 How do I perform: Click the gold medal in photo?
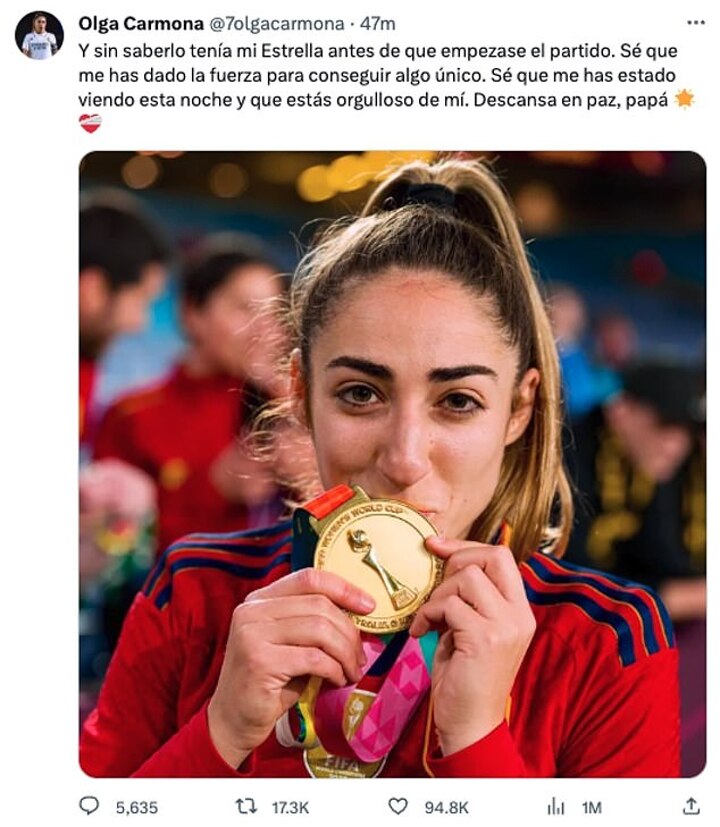(x=377, y=563)
